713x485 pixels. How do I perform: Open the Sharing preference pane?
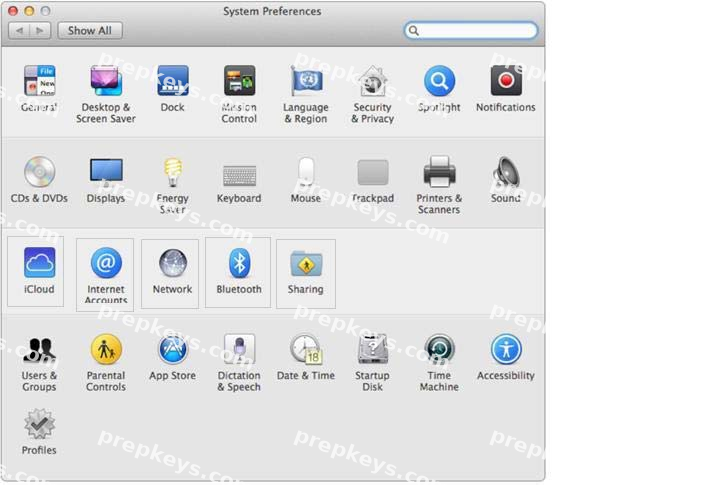point(306,273)
